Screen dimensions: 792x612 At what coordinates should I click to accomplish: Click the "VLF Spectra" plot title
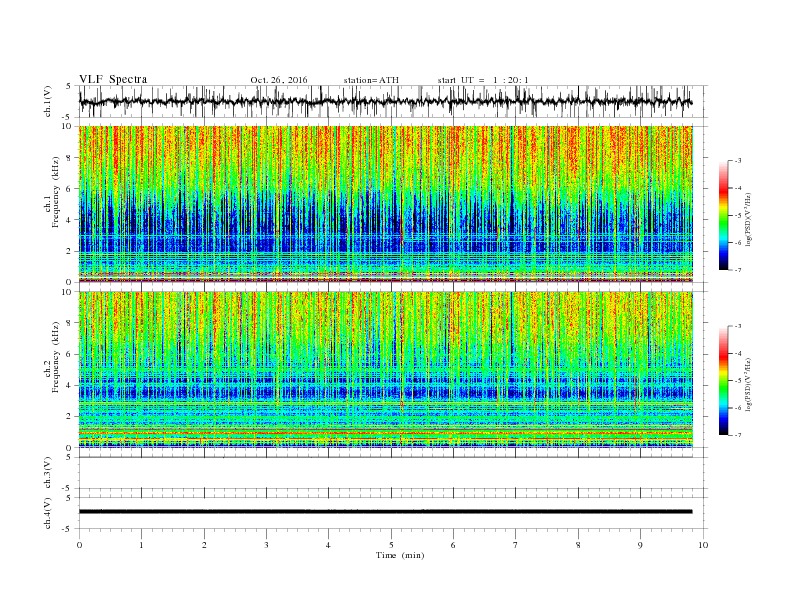(x=113, y=79)
